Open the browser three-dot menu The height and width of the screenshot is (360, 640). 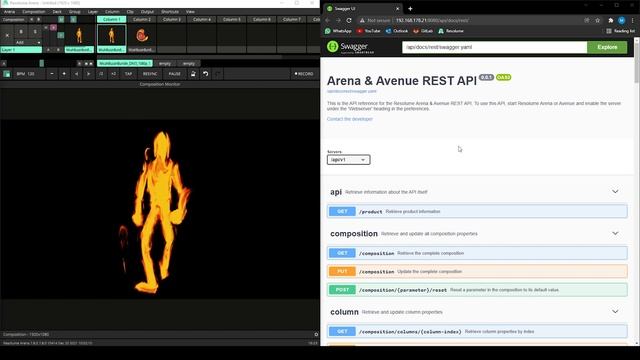point(633,20)
